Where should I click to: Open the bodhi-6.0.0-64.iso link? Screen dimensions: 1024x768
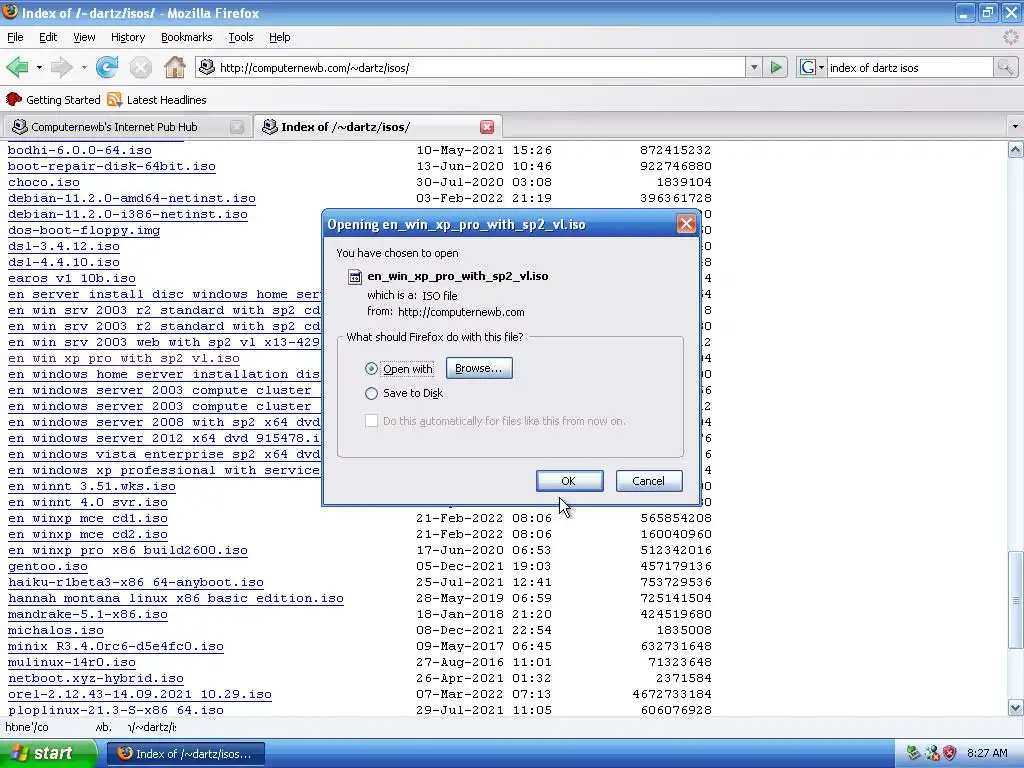tap(80, 150)
